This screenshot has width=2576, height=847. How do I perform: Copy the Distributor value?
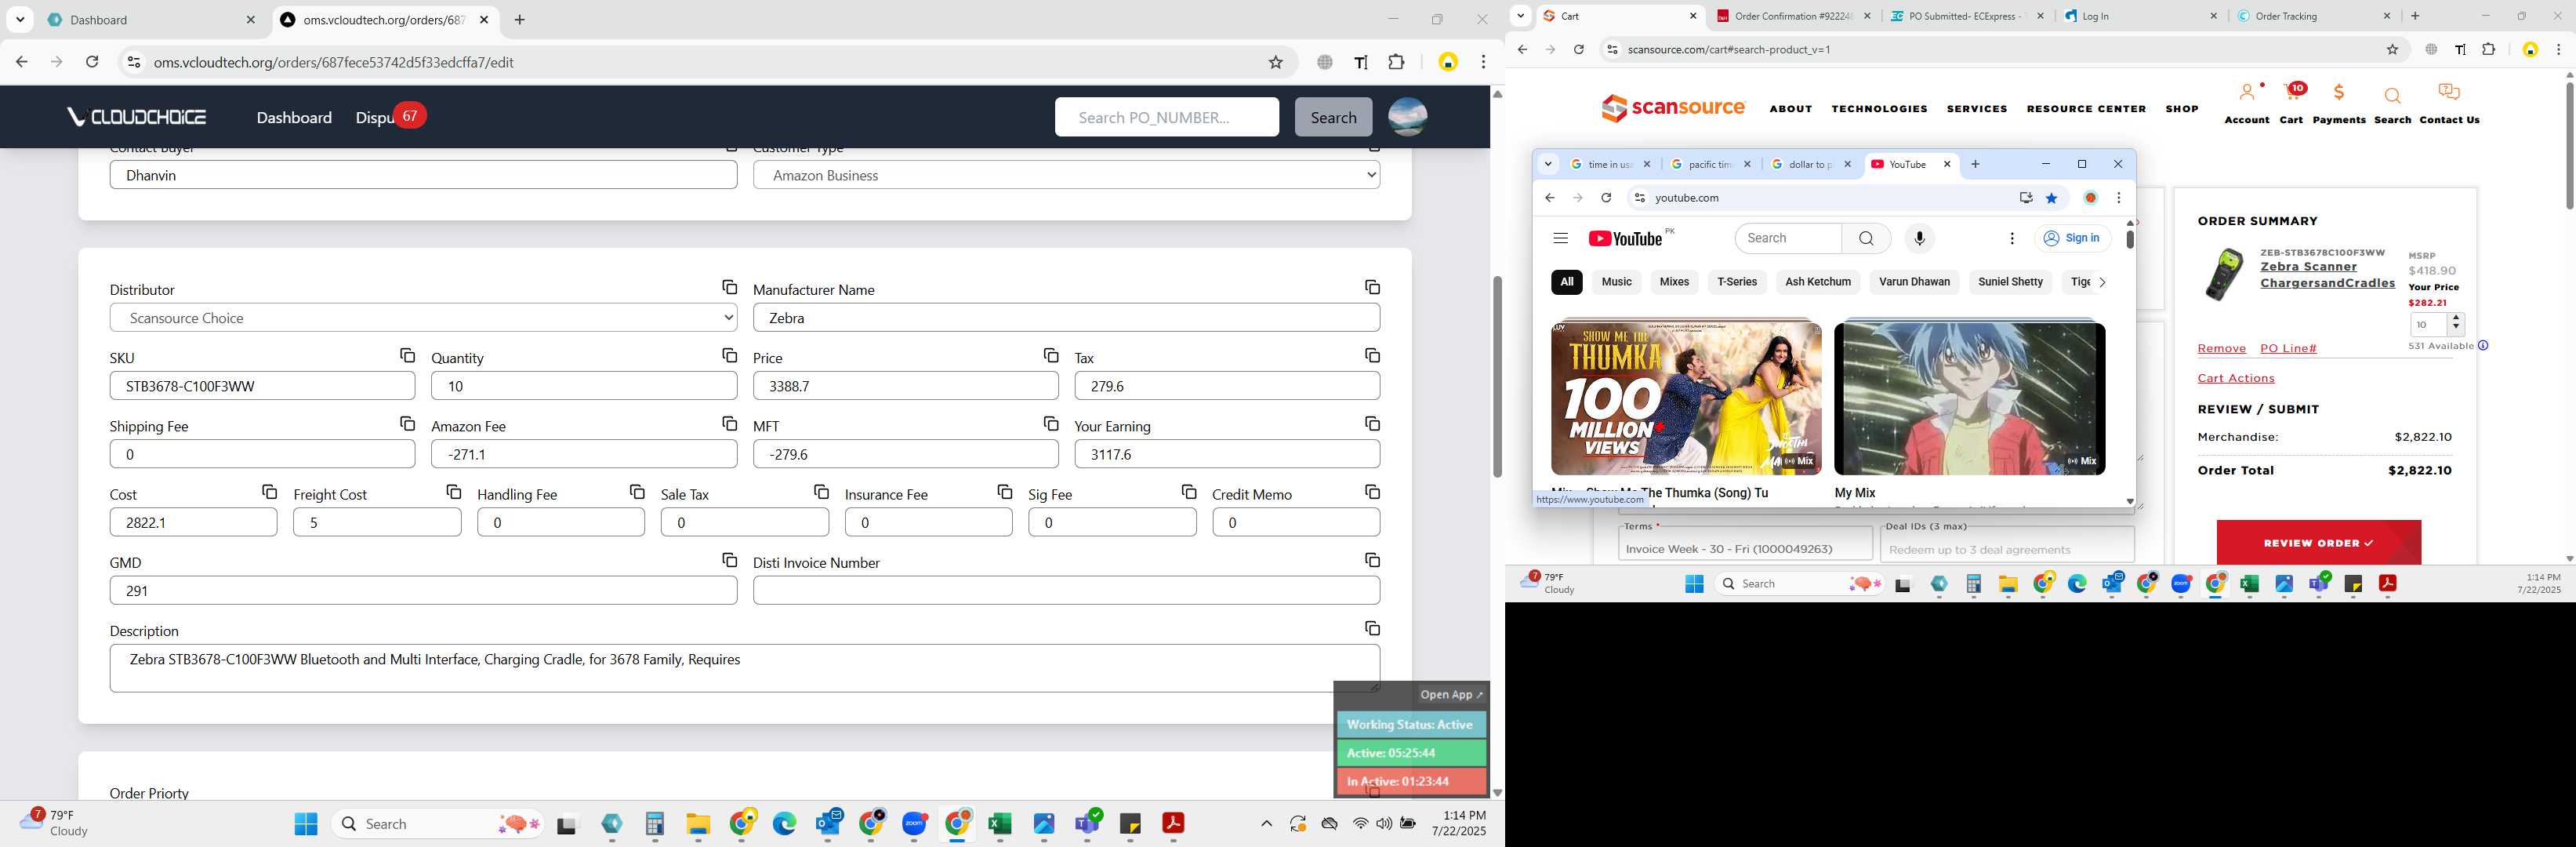[729, 288]
